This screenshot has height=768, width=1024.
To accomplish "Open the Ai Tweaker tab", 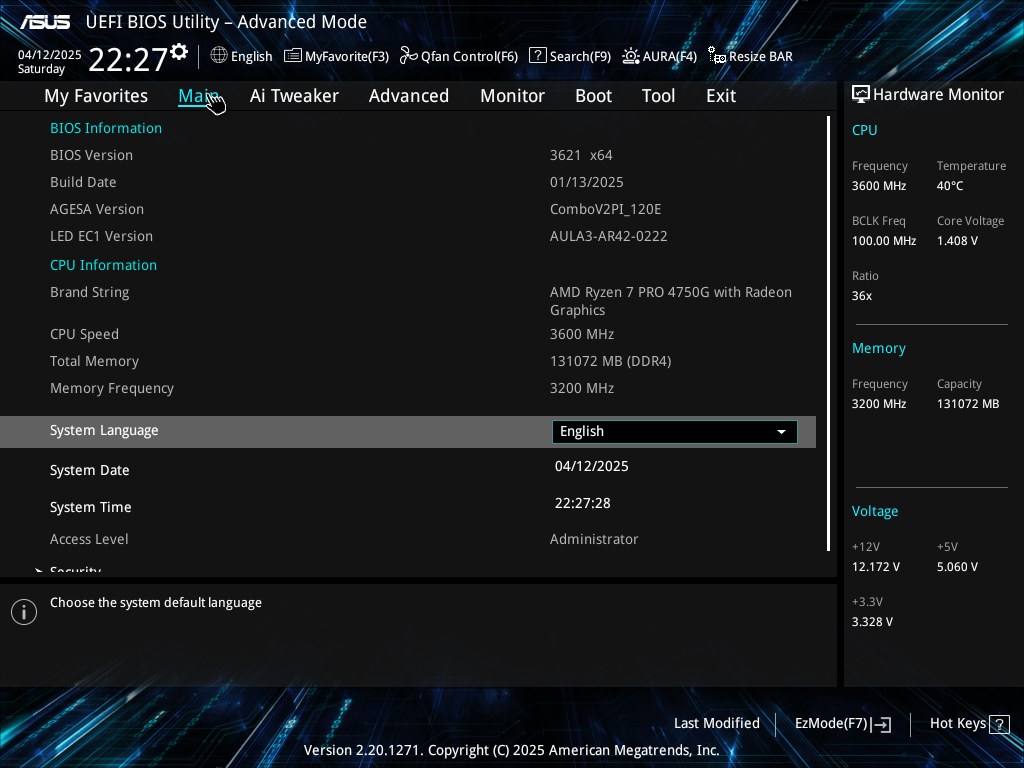I will point(294,96).
